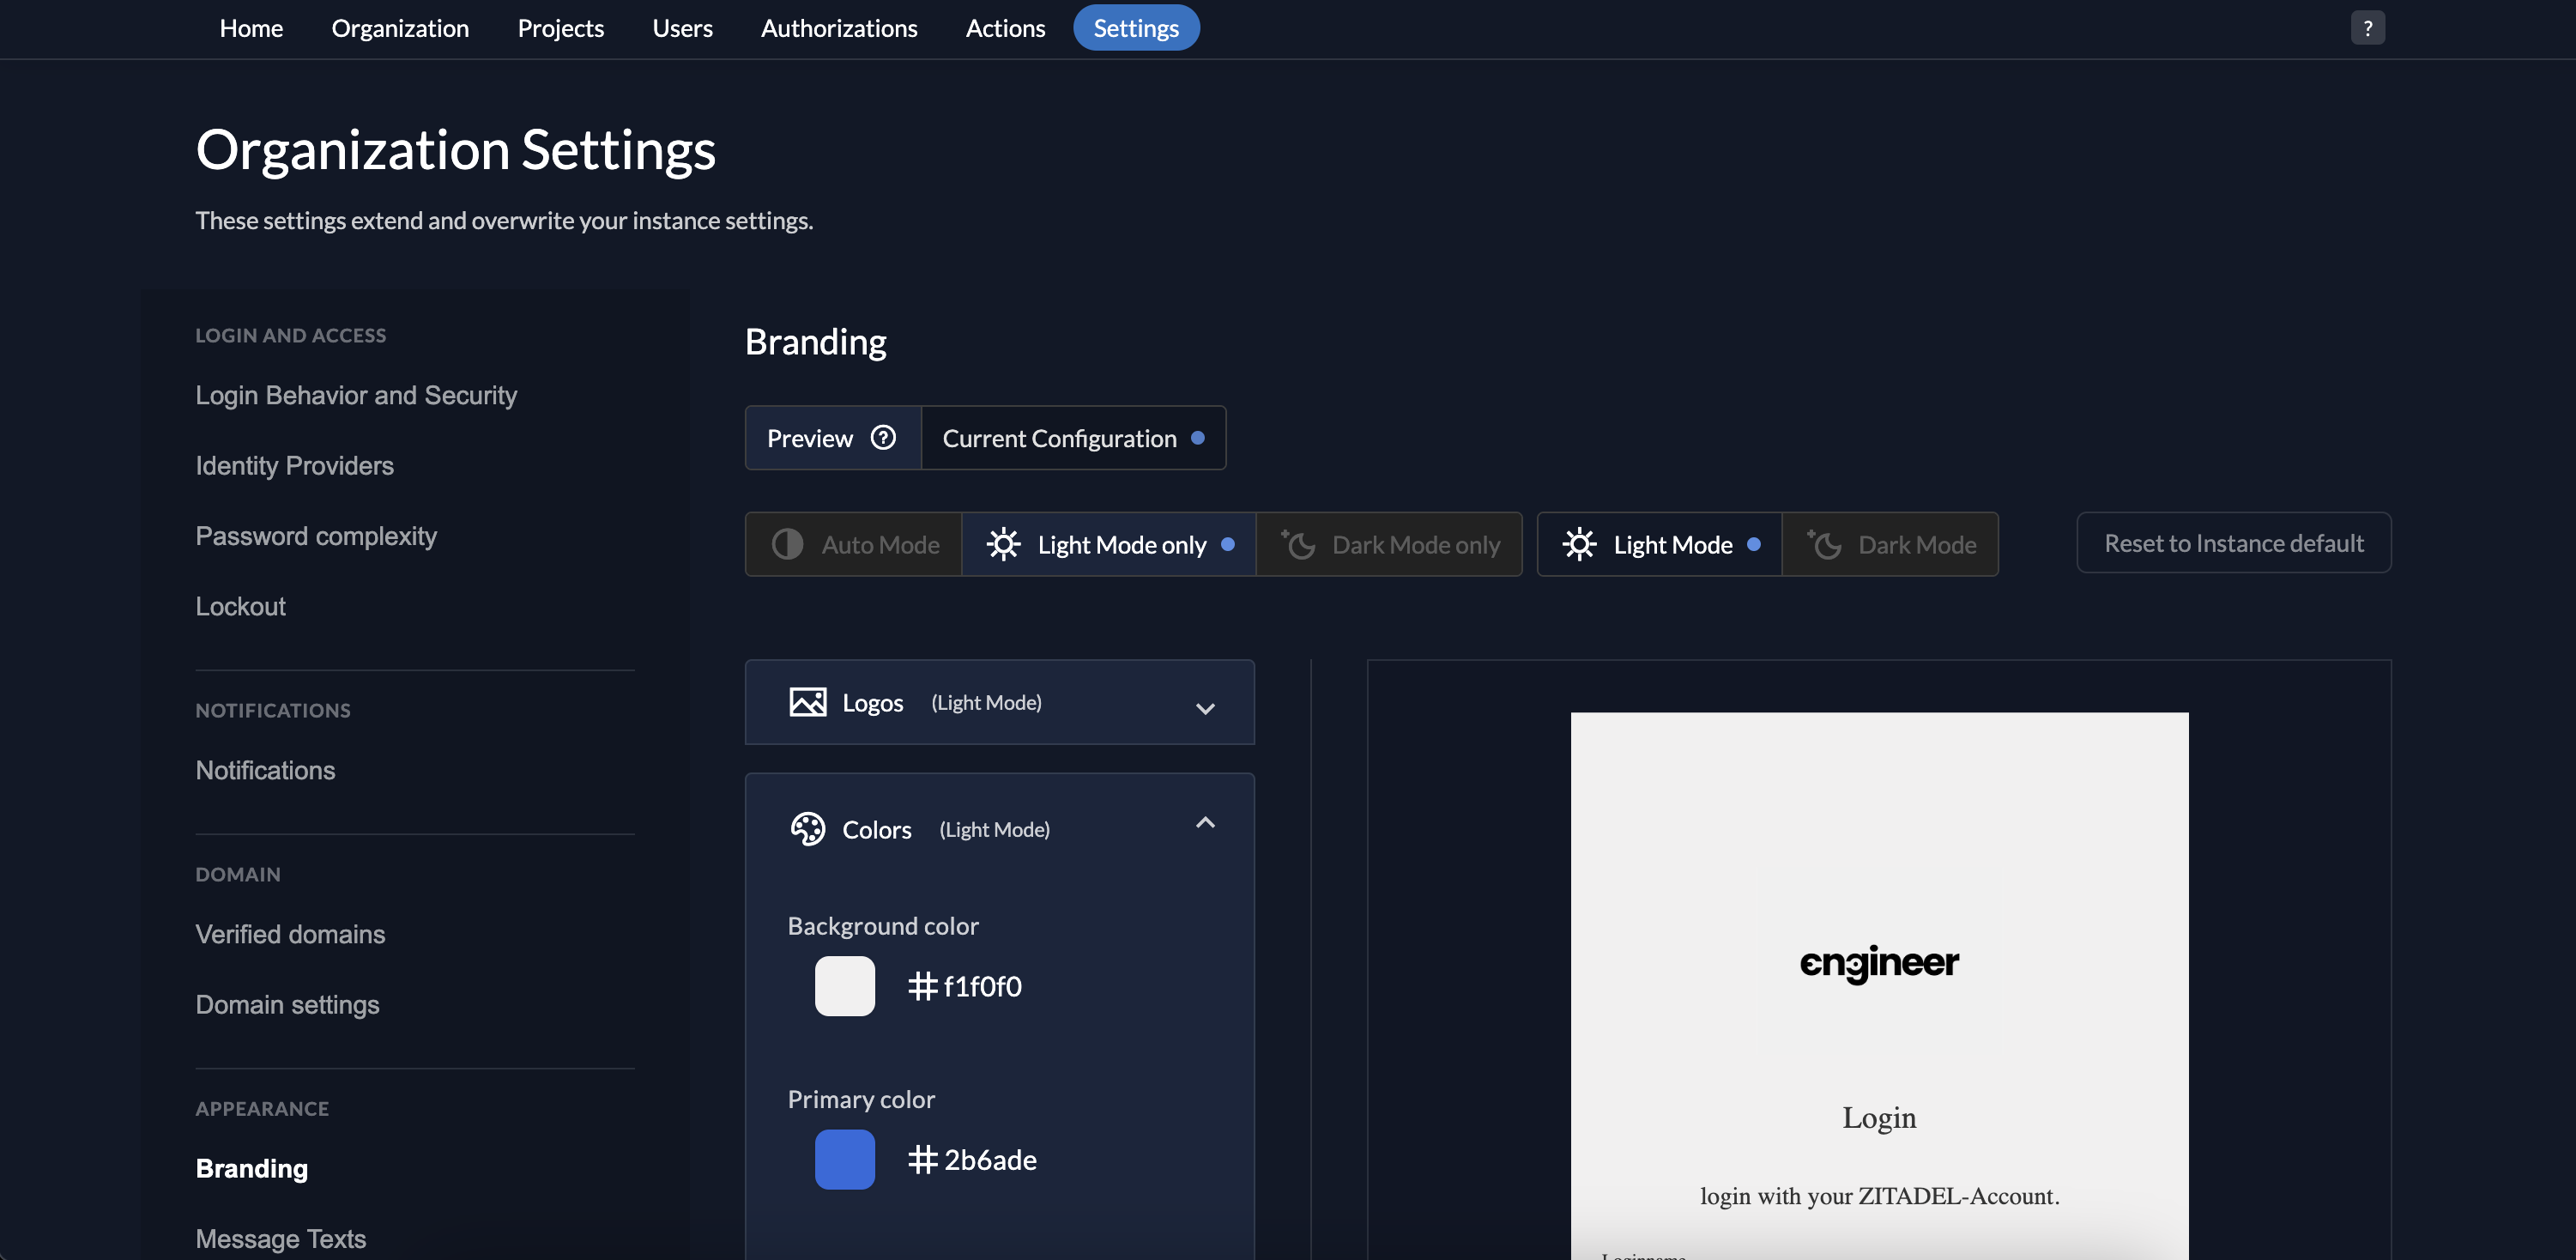This screenshot has height=1260, width=2576.
Task: Open the help question mark in the top corner
Action: click(x=2367, y=27)
